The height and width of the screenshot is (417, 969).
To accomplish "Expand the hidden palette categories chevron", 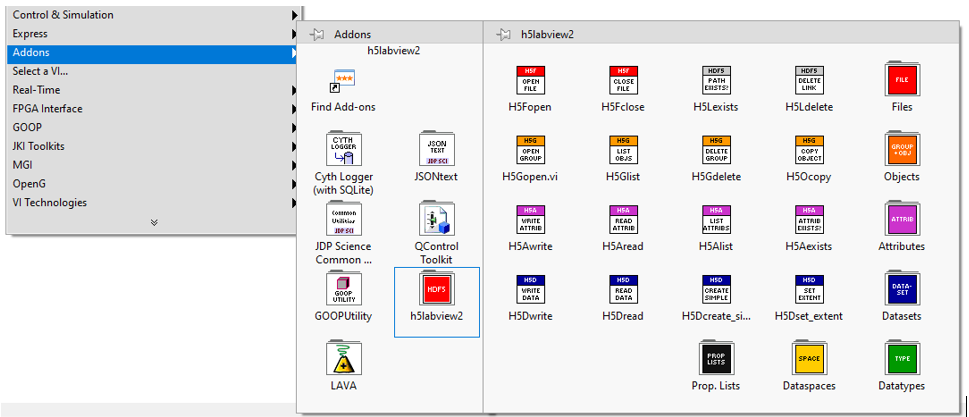I will (154, 222).
